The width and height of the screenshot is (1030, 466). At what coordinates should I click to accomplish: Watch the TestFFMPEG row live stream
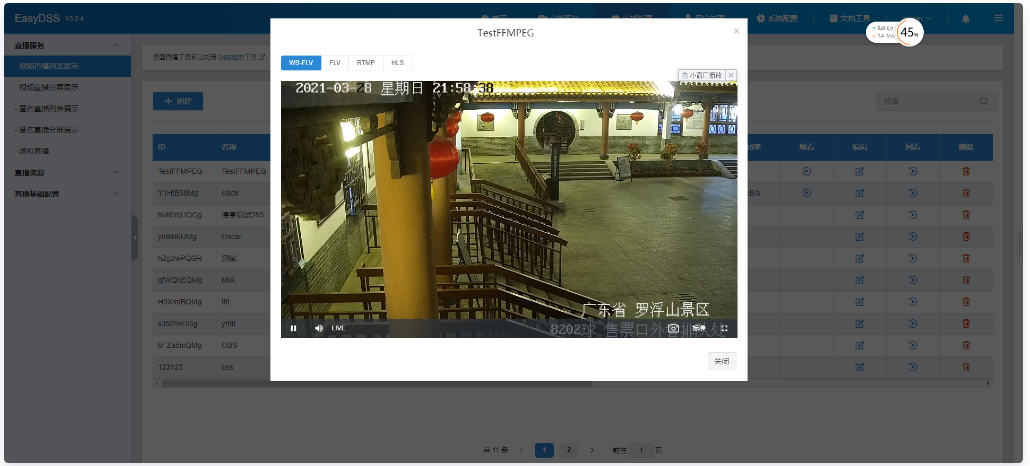[807, 172]
